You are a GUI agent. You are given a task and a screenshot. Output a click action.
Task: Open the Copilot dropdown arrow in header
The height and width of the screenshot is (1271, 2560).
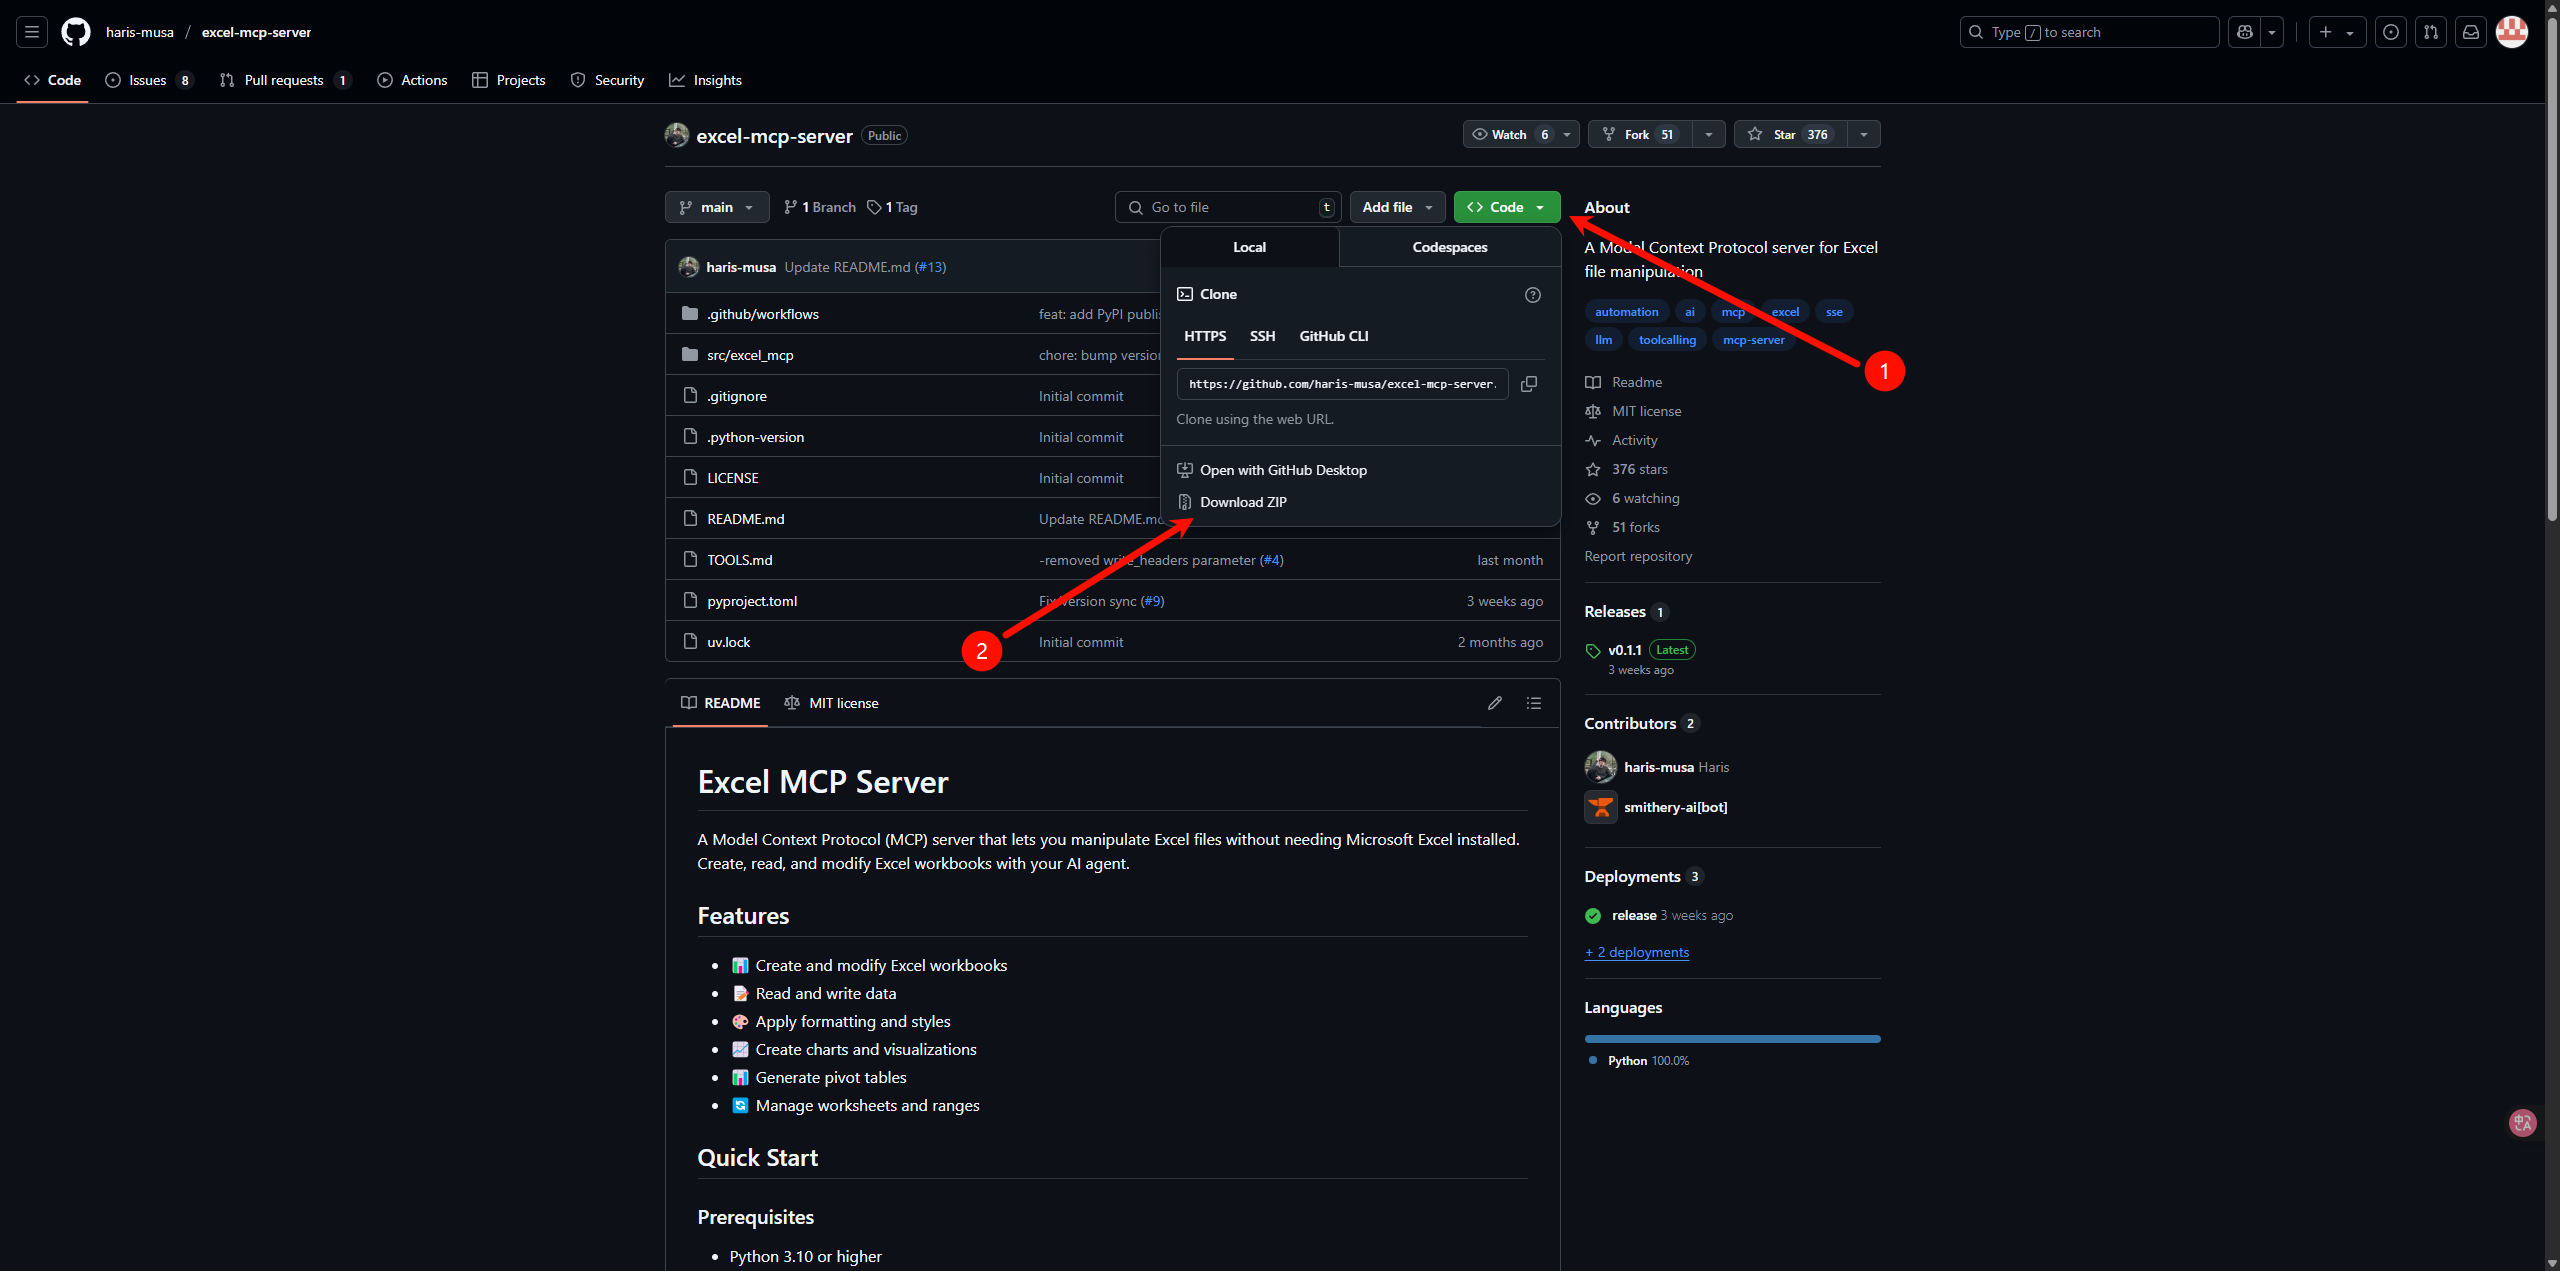pyautogui.click(x=2273, y=32)
